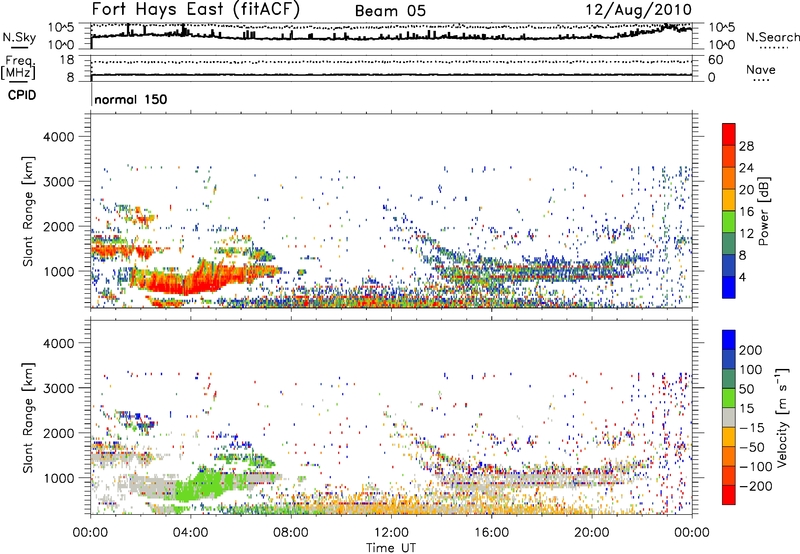Select the "N.Sky" legend label
This screenshot has height=554, width=800.
[19, 37]
